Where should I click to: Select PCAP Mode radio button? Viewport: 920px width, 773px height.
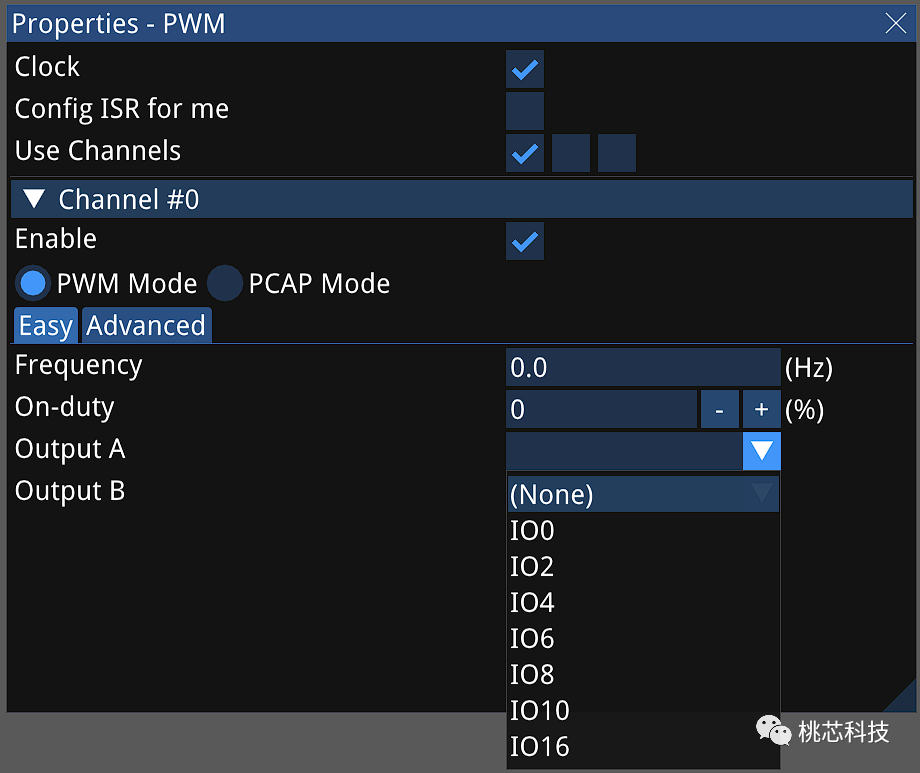tap(225, 284)
